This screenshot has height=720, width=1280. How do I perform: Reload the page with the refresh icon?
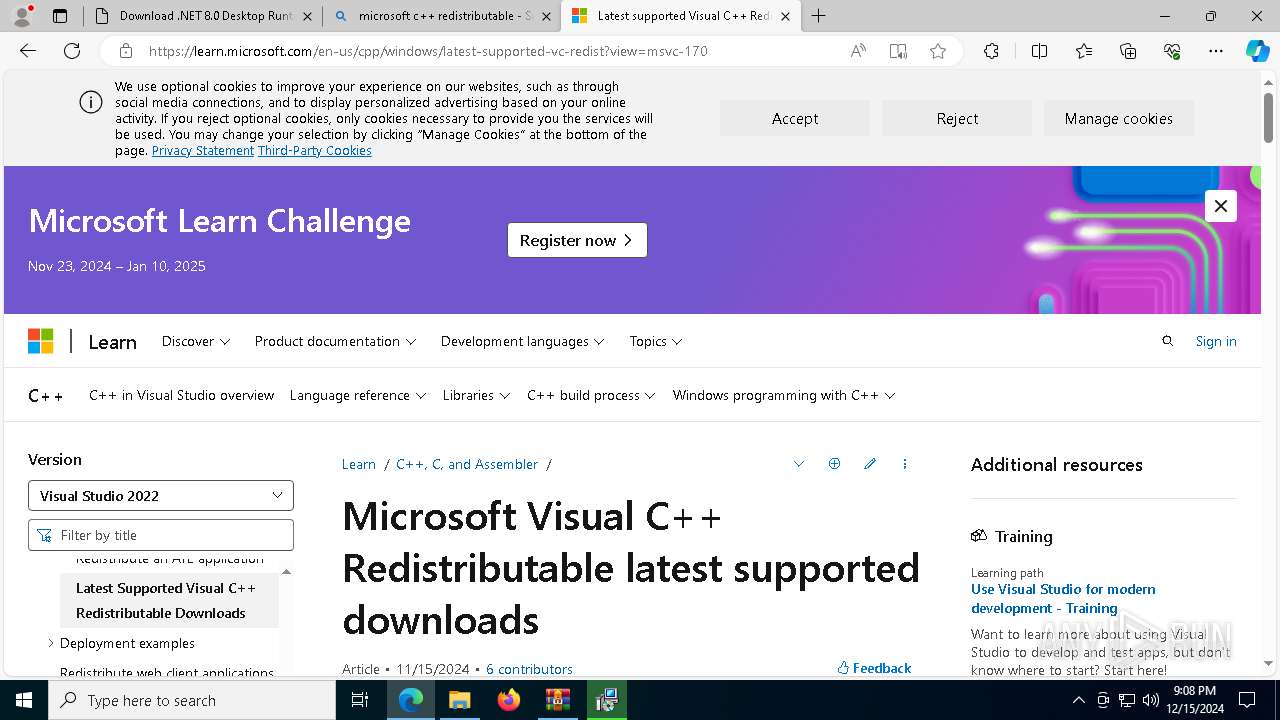coord(72,51)
